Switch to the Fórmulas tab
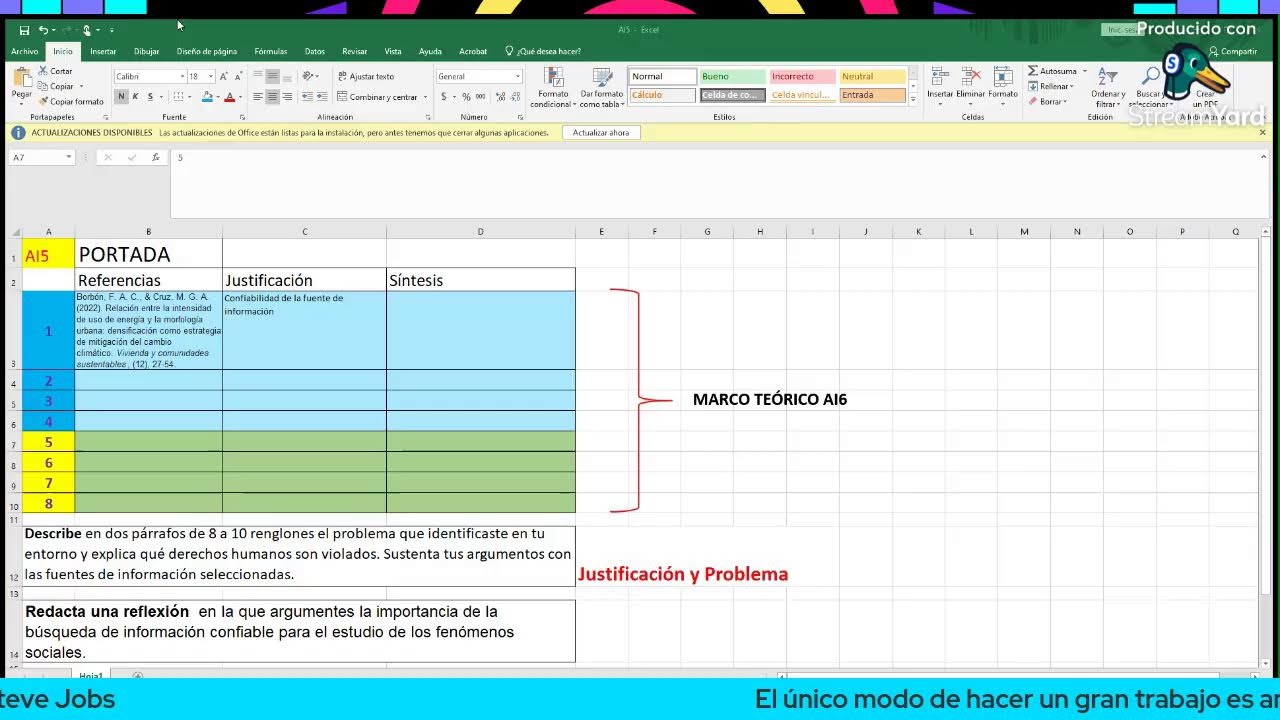The height and width of the screenshot is (720, 1280). pyautogui.click(x=271, y=51)
